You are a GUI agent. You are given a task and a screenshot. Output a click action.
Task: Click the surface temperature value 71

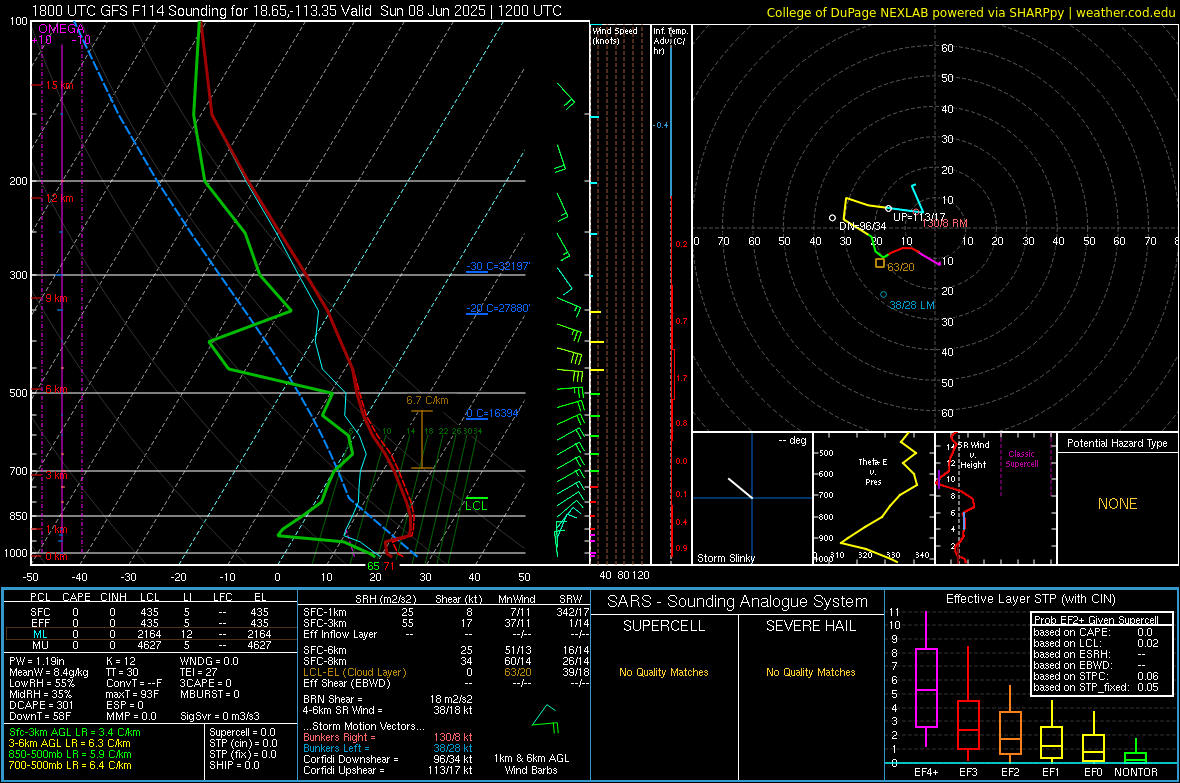[x=388, y=566]
